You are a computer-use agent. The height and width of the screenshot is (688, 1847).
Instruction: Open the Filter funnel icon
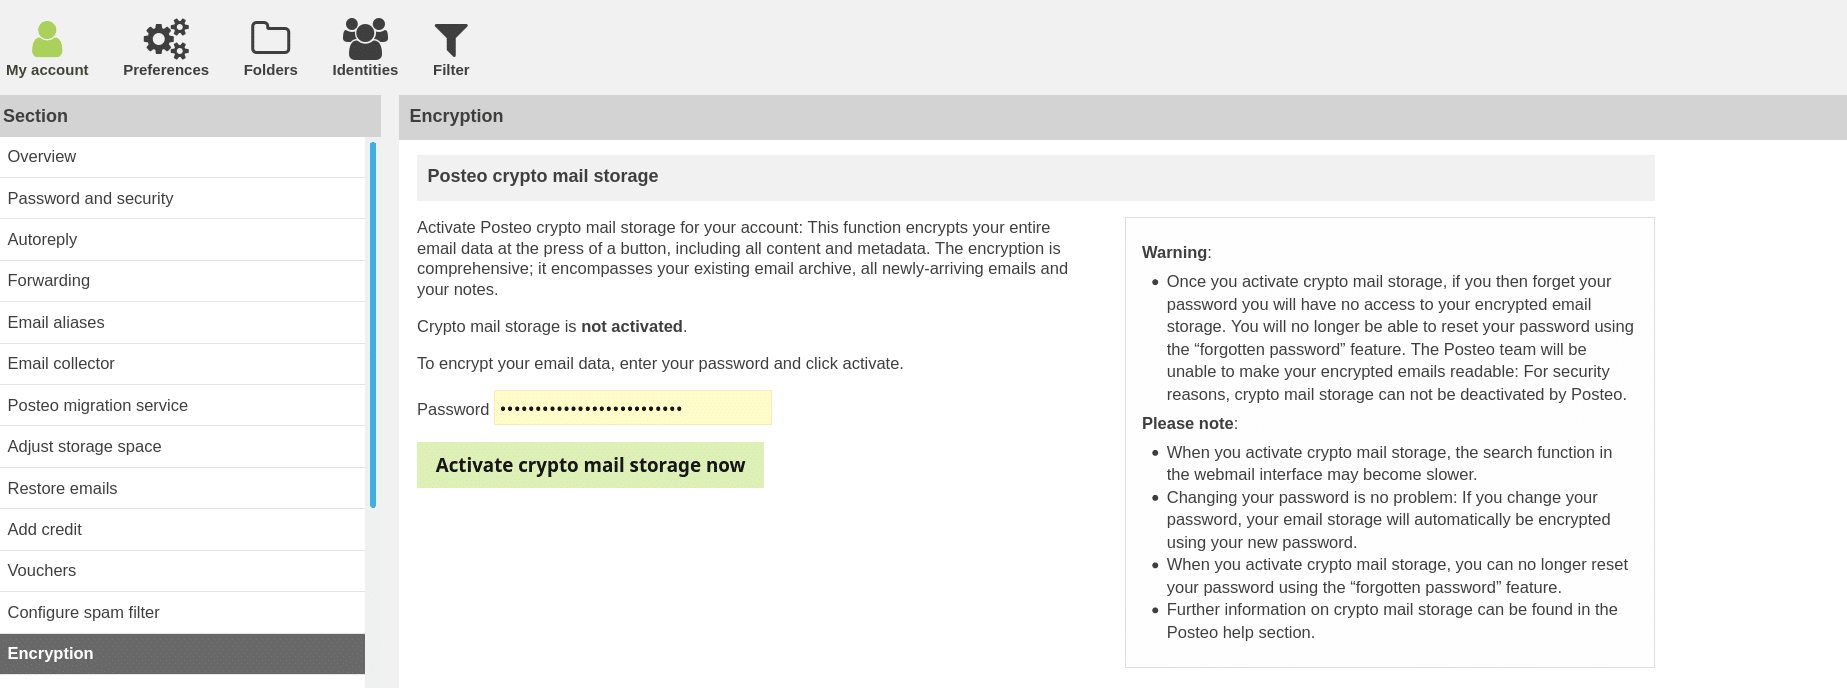tap(451, 40)
